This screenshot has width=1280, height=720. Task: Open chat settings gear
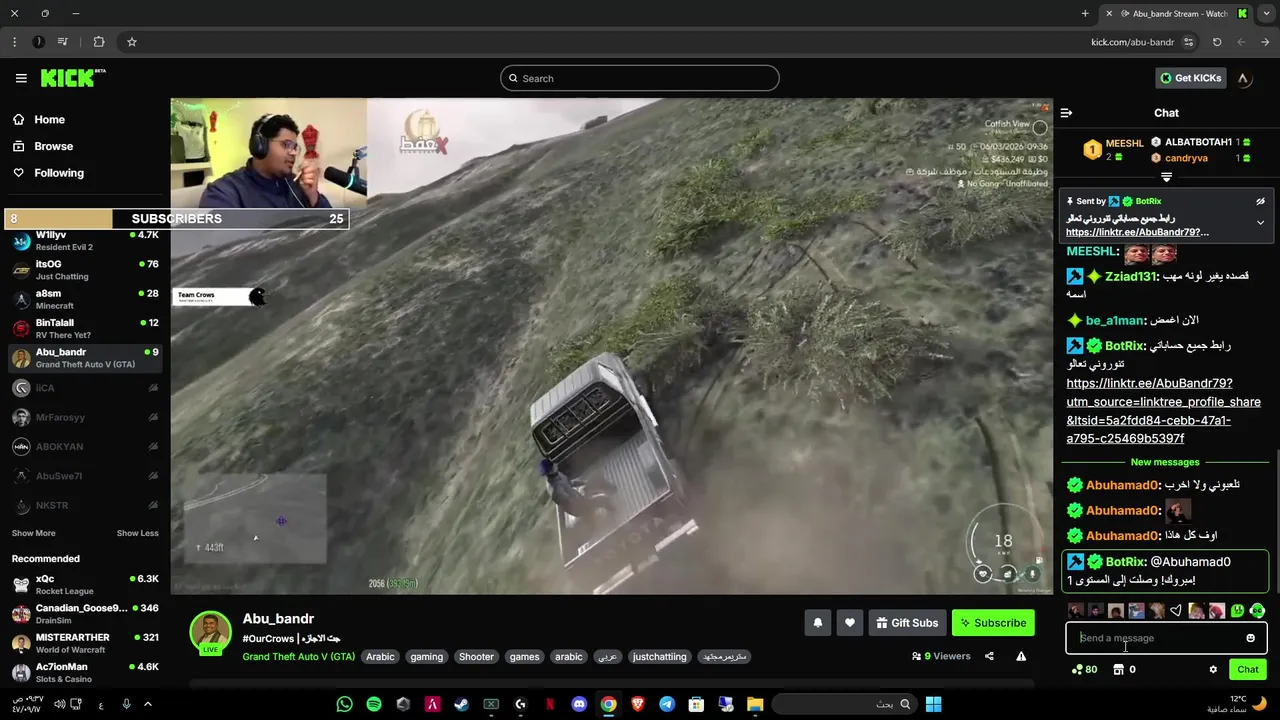click(x=1213, y=670)
